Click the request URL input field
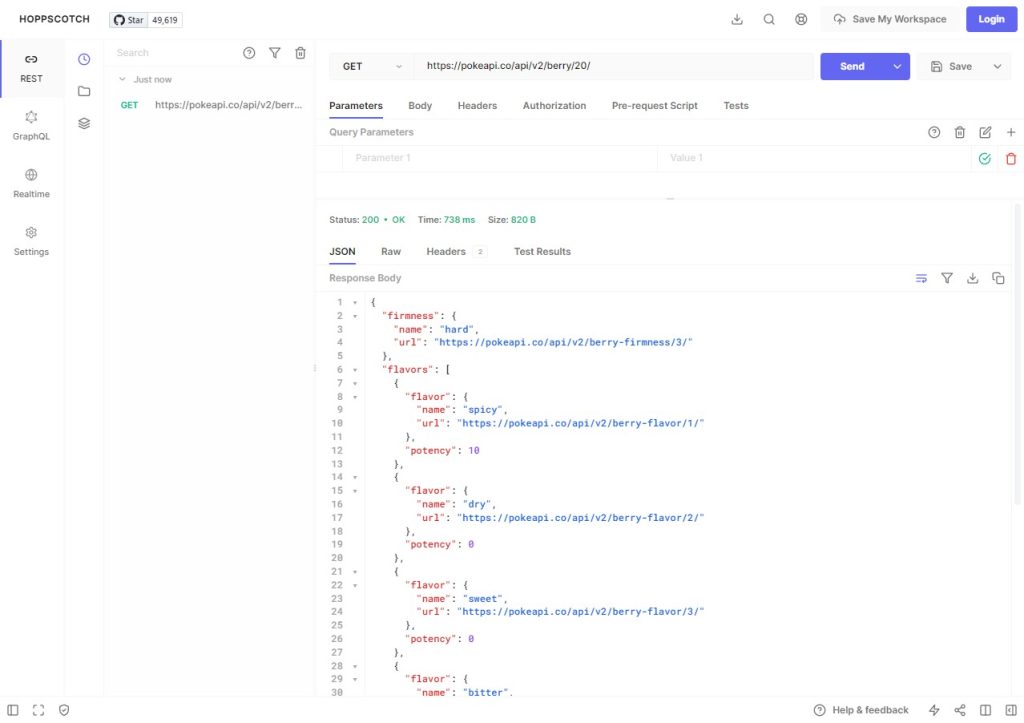This screenshot has height=723, width=1024. (x=613, y=66)
